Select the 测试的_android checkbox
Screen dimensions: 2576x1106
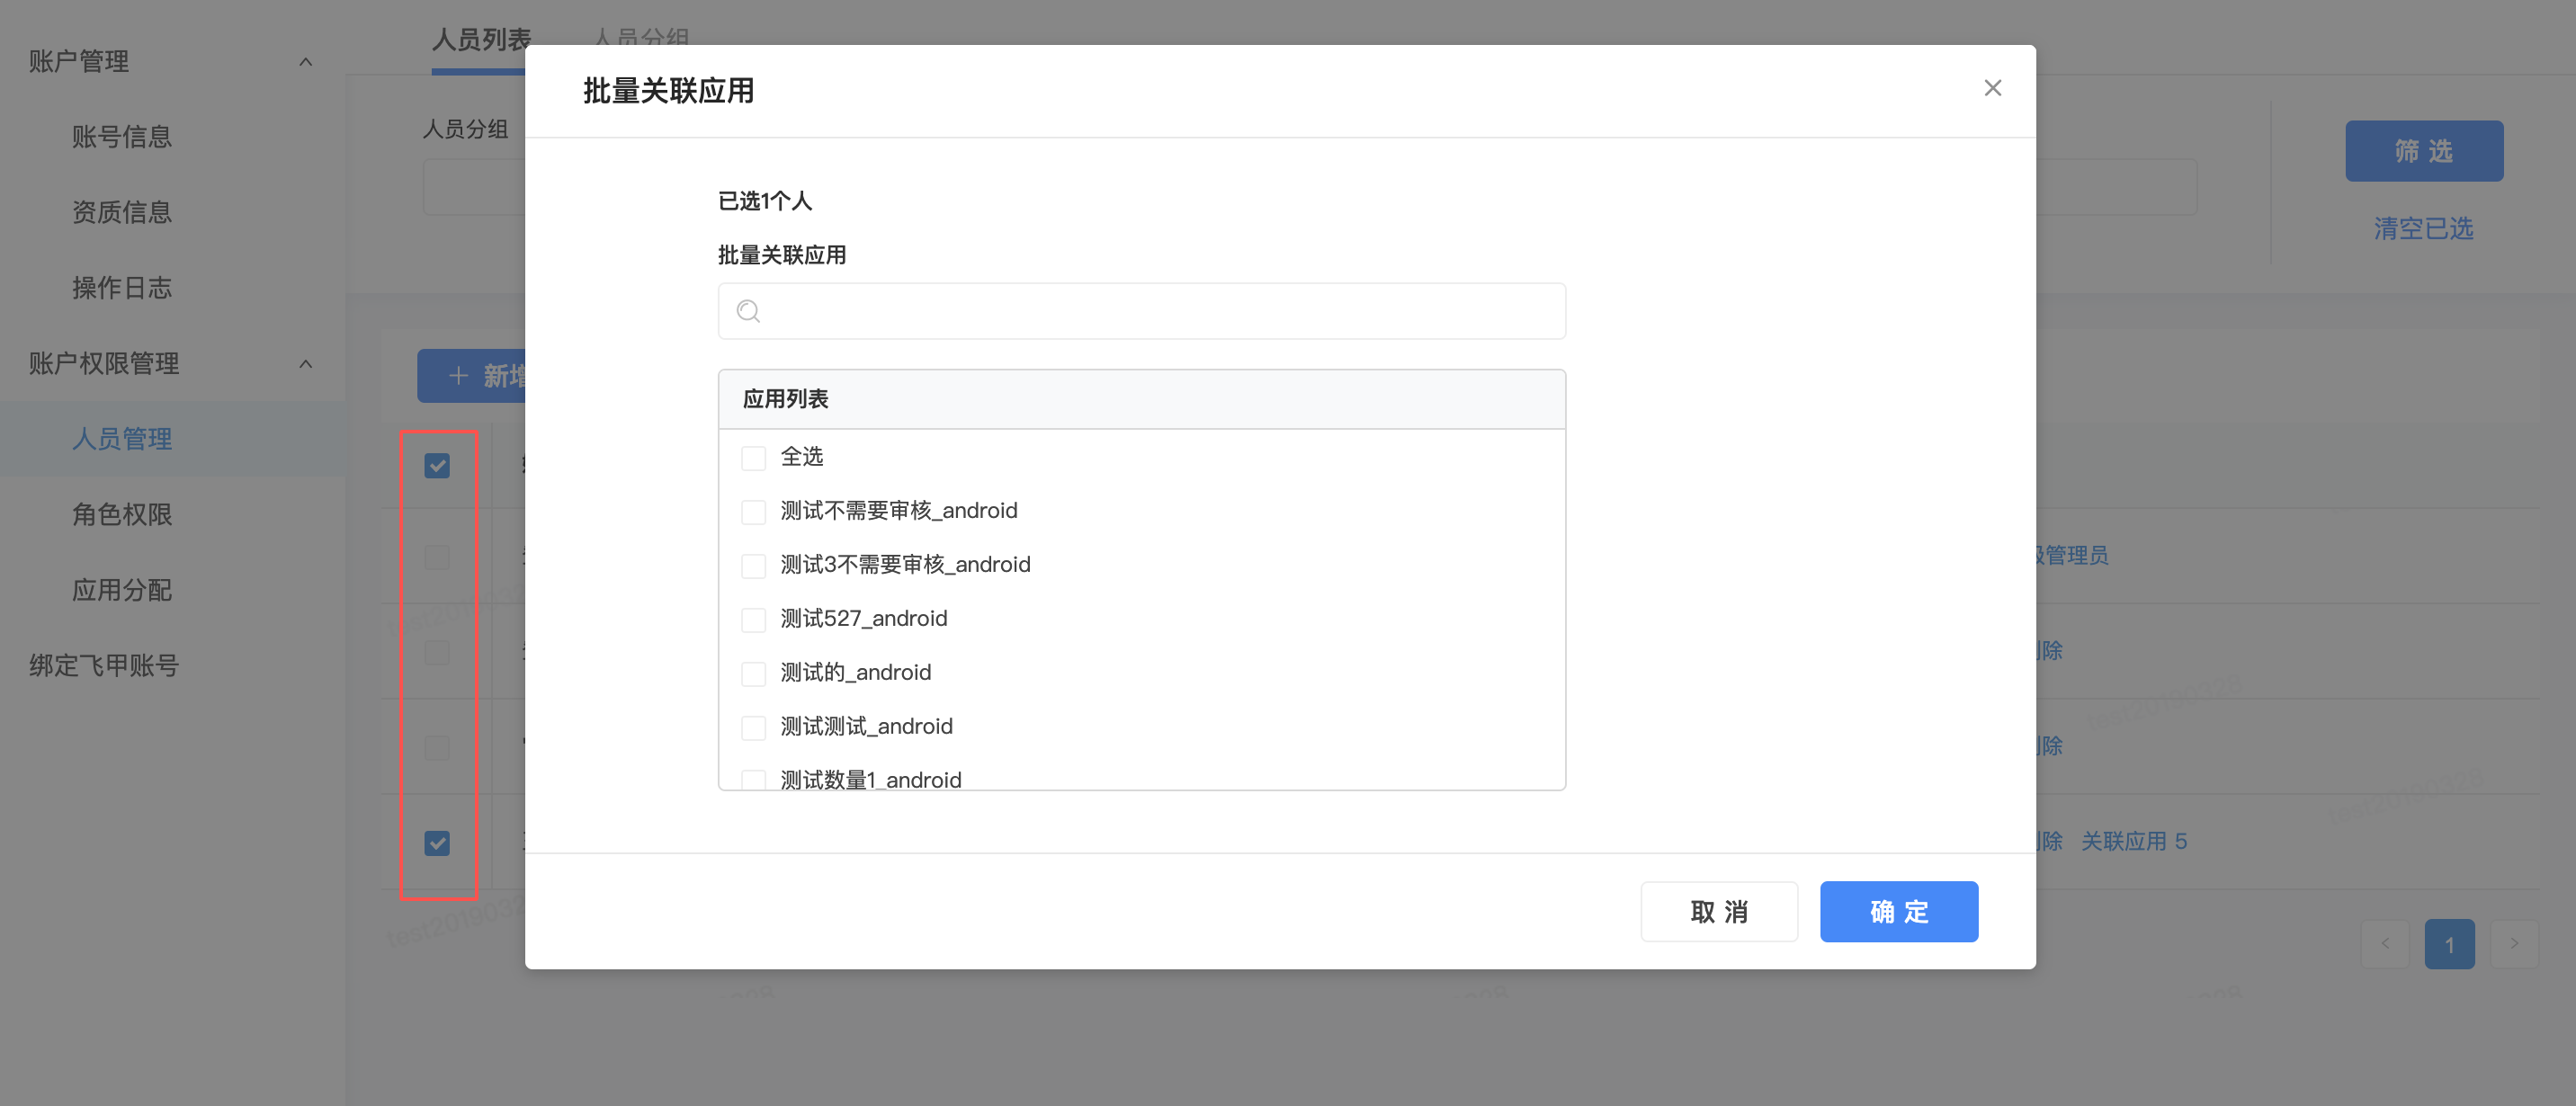click(753, 674)
